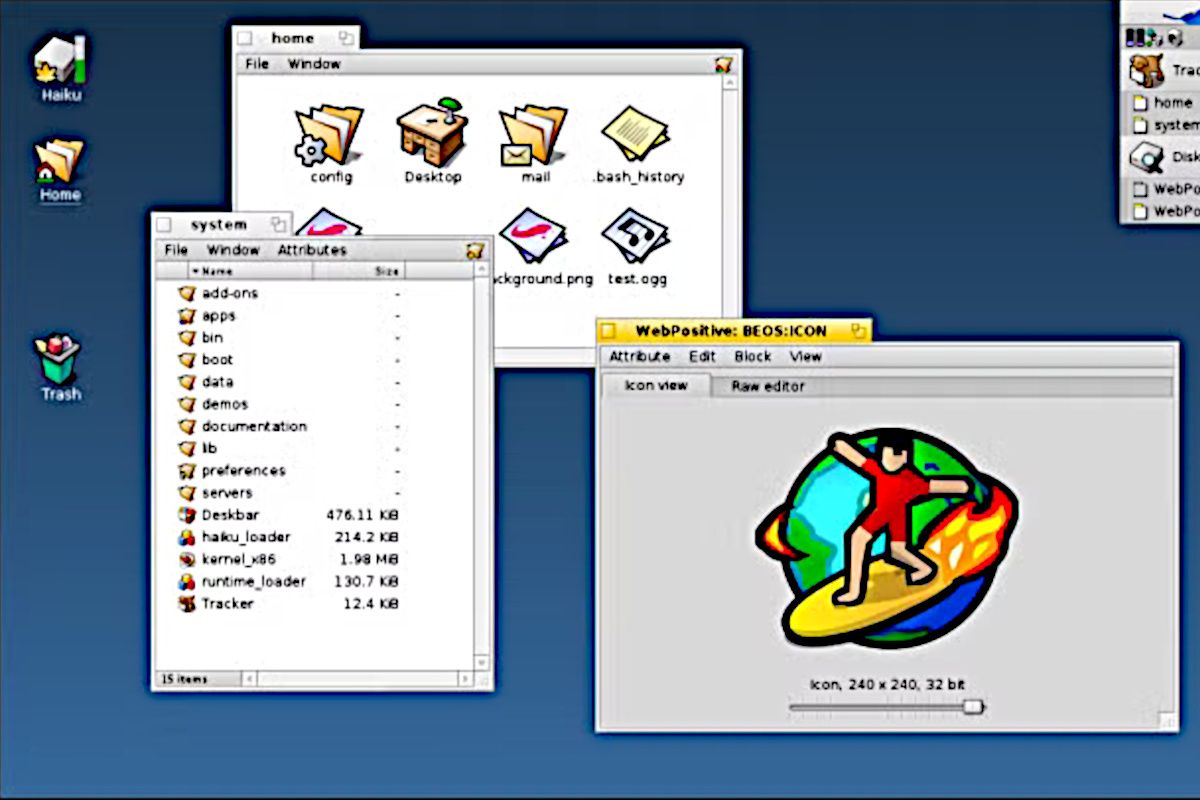Select the config folder icon in home window
The height and width of the screenshot is (800, 1200).
pos(330,135)
